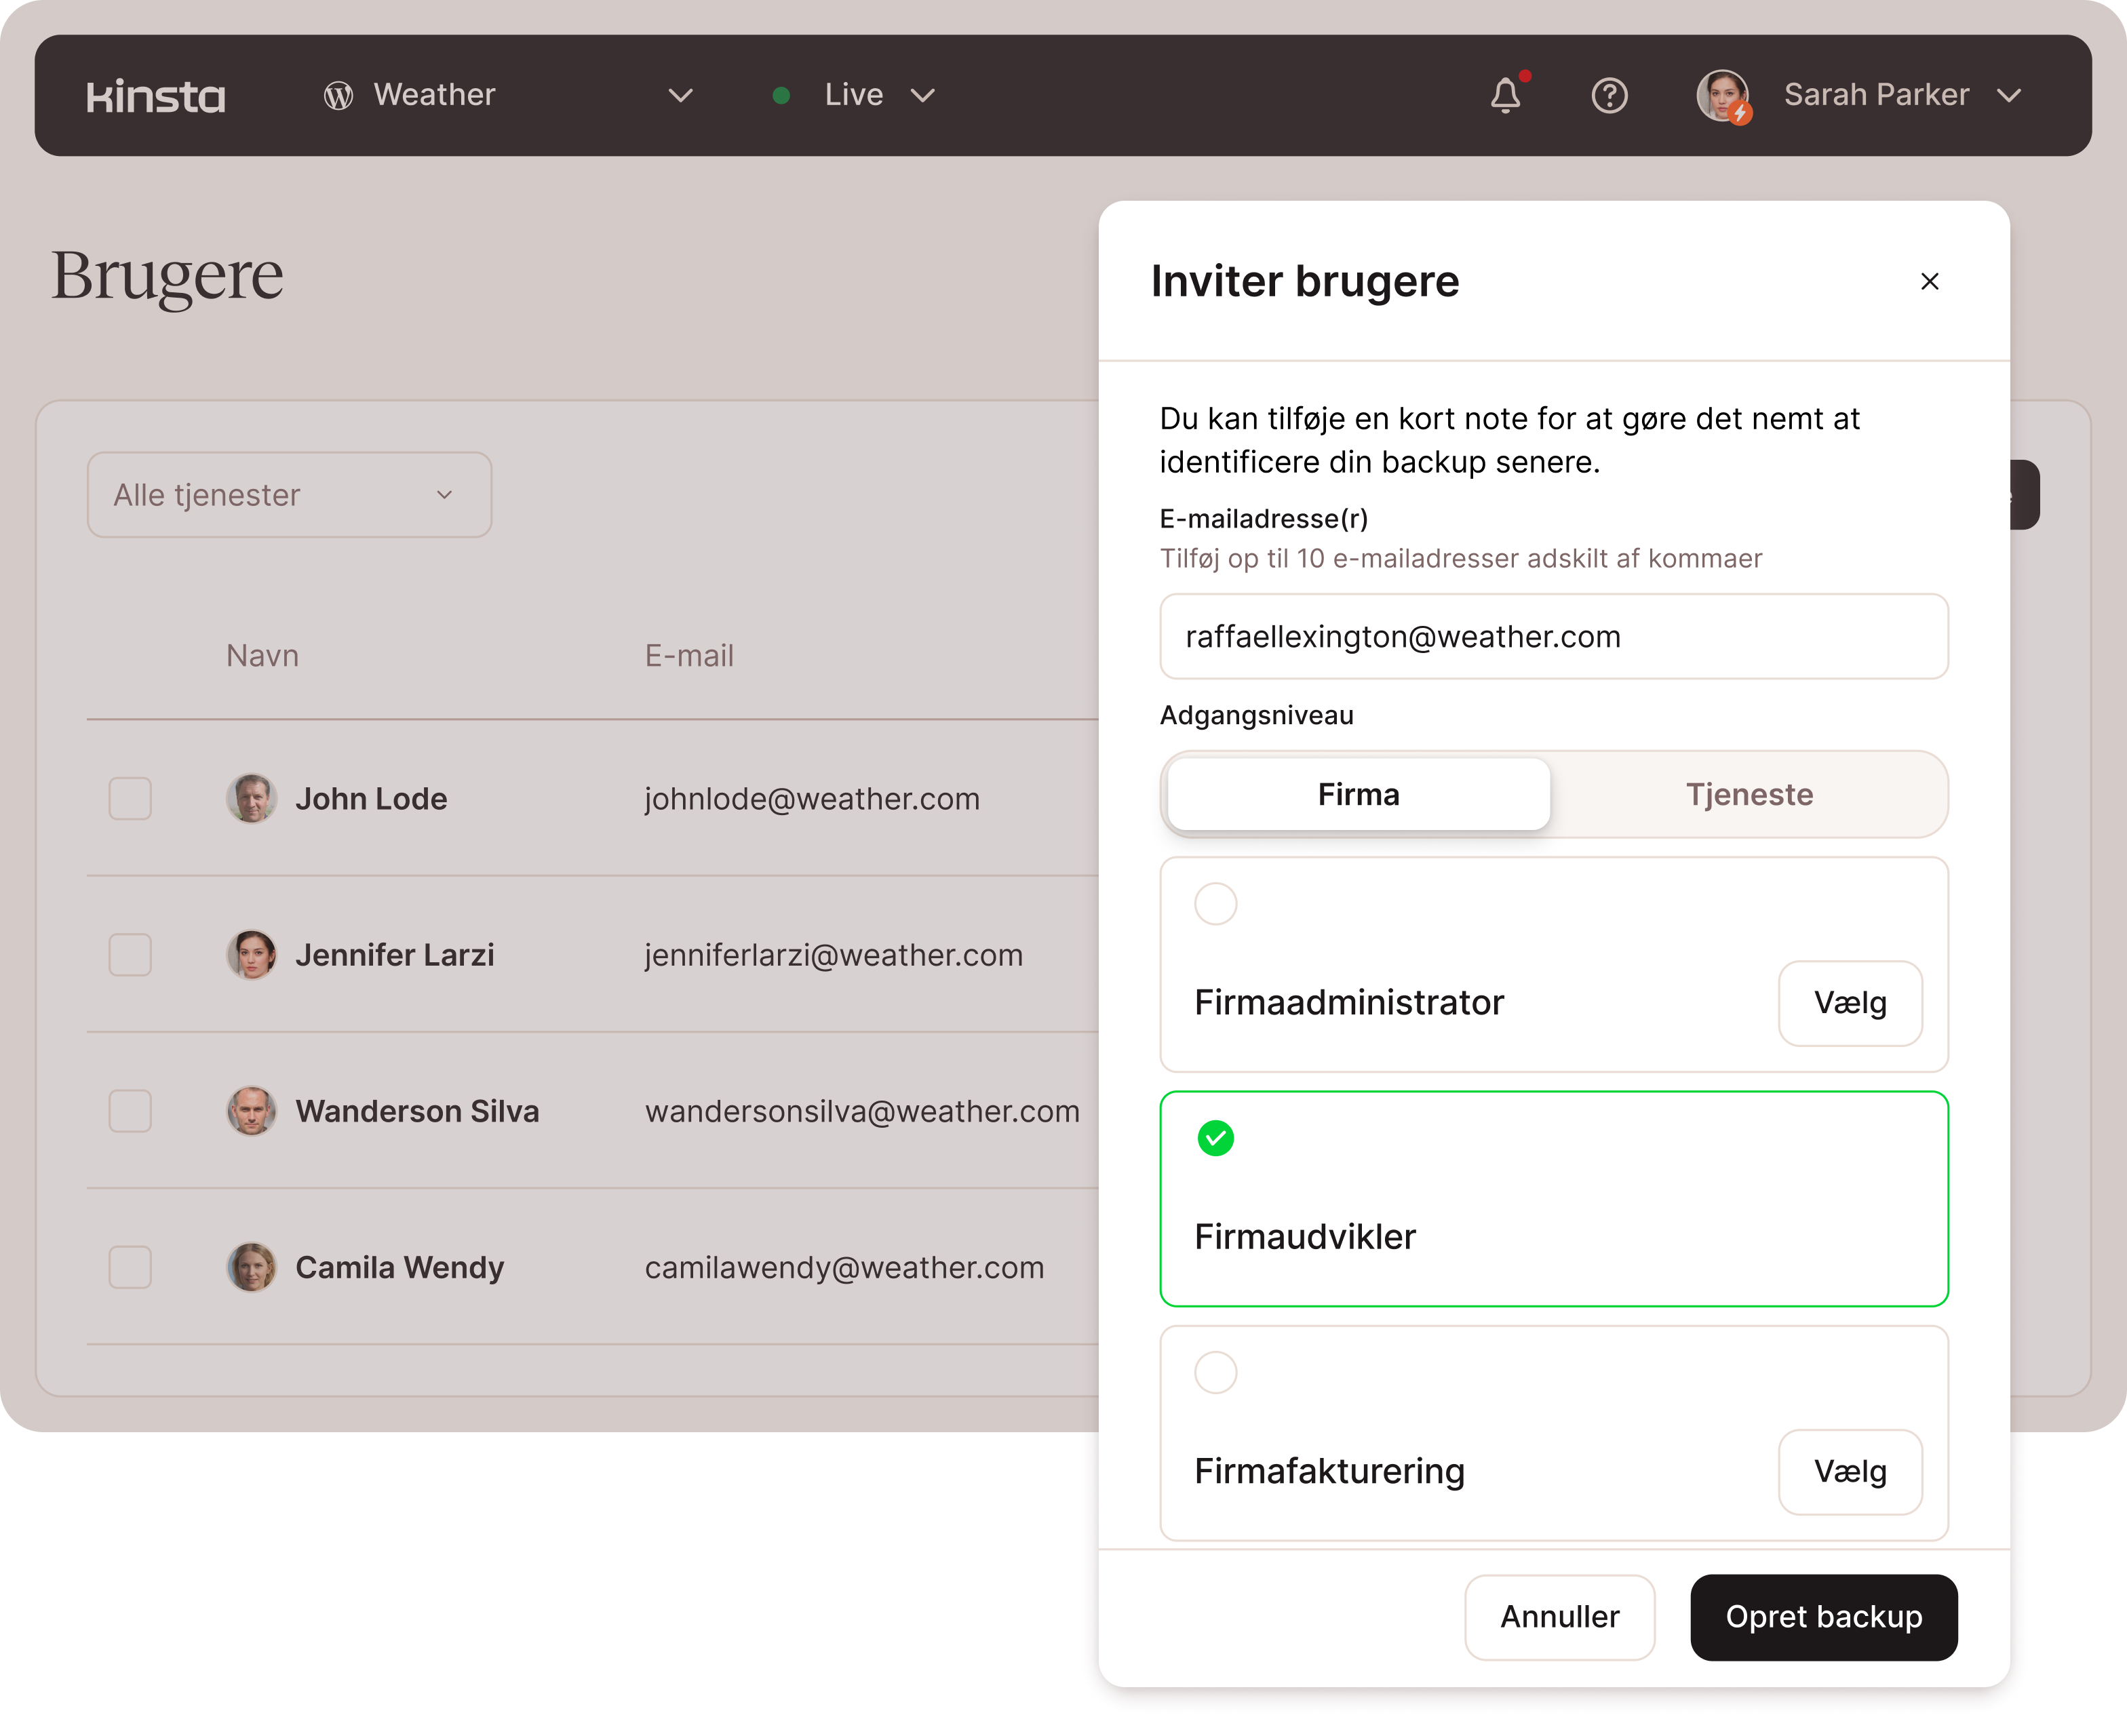Switch to the Tjeneste tab

tap(1748, 794)
